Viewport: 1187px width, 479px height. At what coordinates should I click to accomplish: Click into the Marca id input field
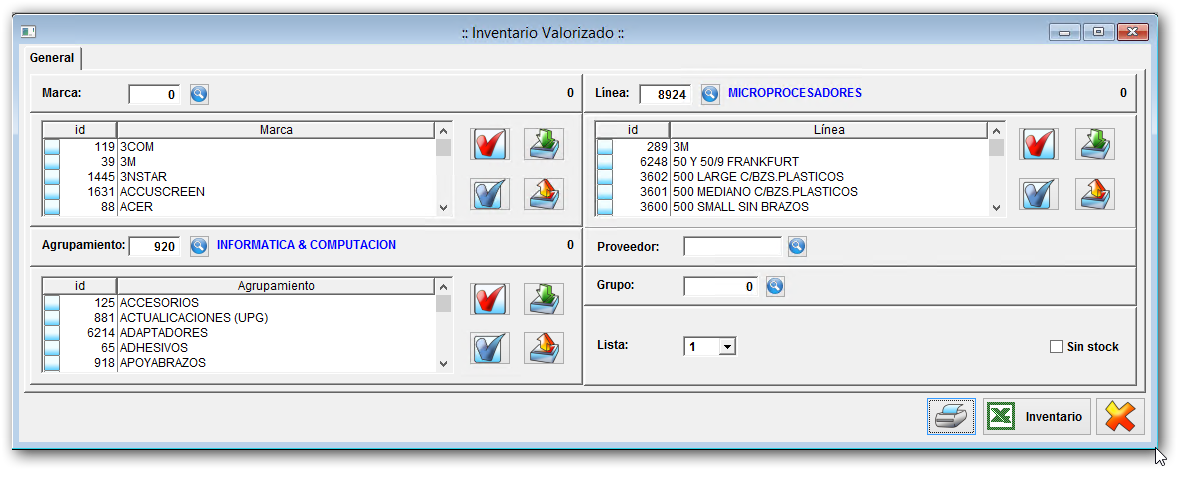(x=154, y=95)
